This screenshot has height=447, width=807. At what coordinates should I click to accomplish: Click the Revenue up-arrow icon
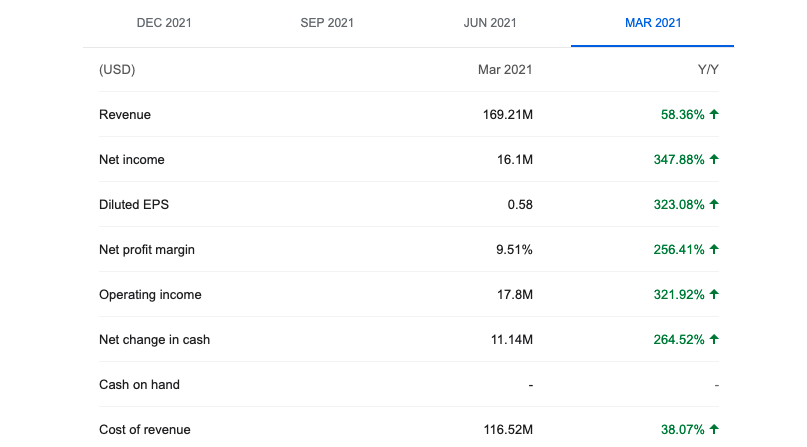pos(714,114)
